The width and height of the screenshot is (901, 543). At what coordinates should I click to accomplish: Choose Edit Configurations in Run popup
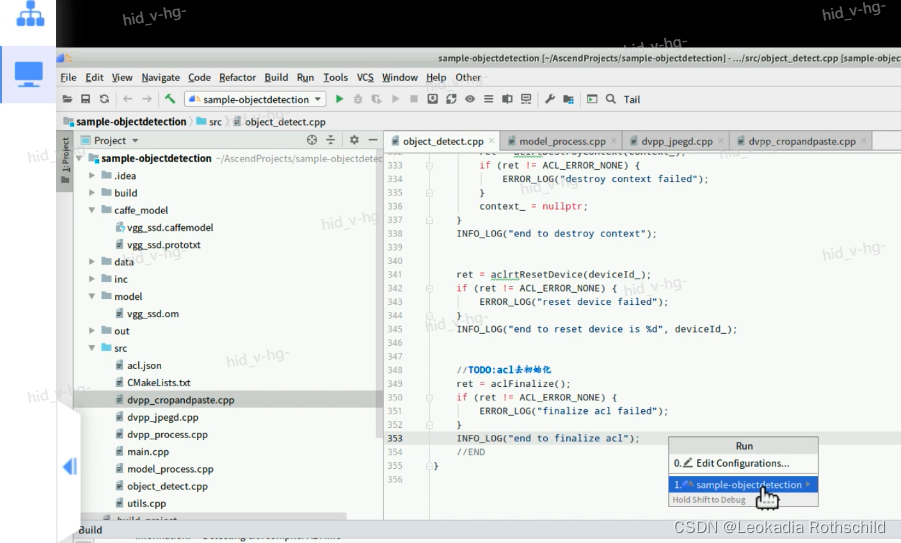coord(743,463)
